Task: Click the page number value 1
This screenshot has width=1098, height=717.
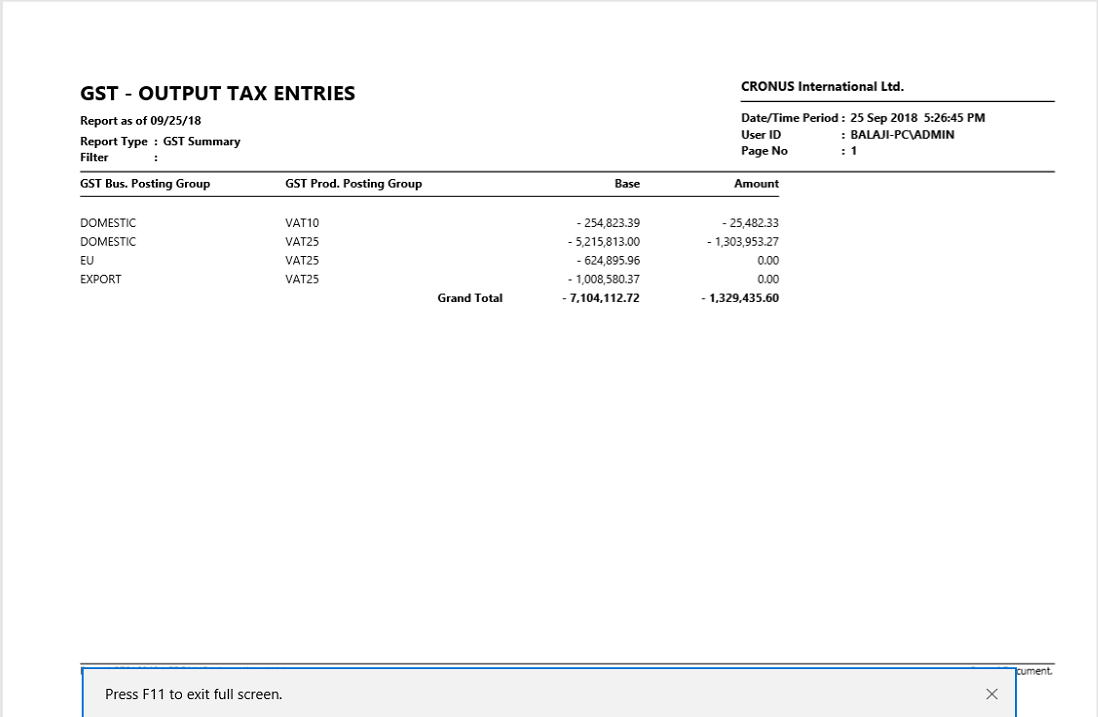Action: pyautogui.click(x=854, y=151)
